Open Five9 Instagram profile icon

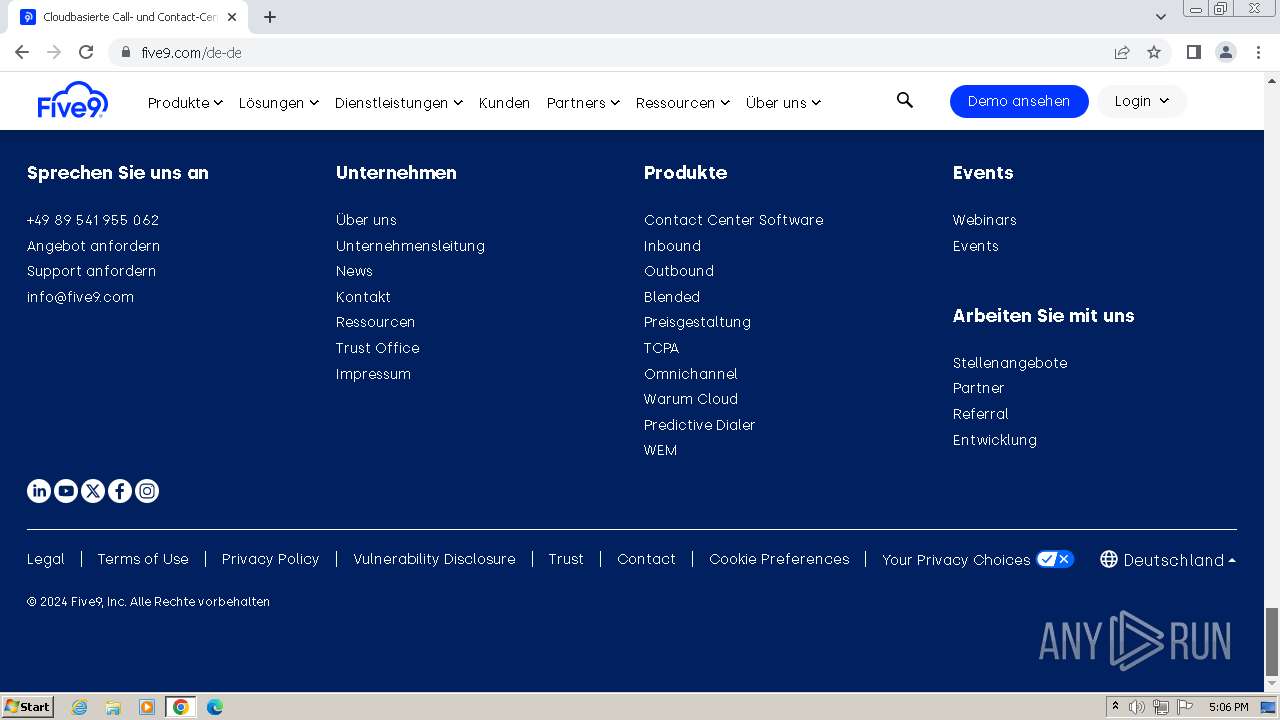147,491
